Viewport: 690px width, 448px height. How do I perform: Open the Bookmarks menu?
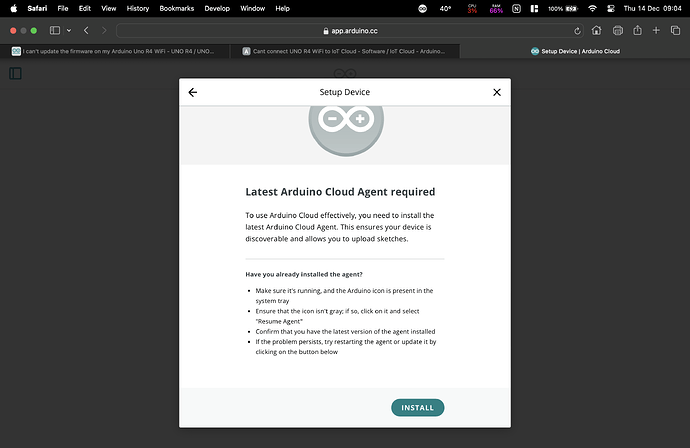pyautogui.click(x=176, y=8)
